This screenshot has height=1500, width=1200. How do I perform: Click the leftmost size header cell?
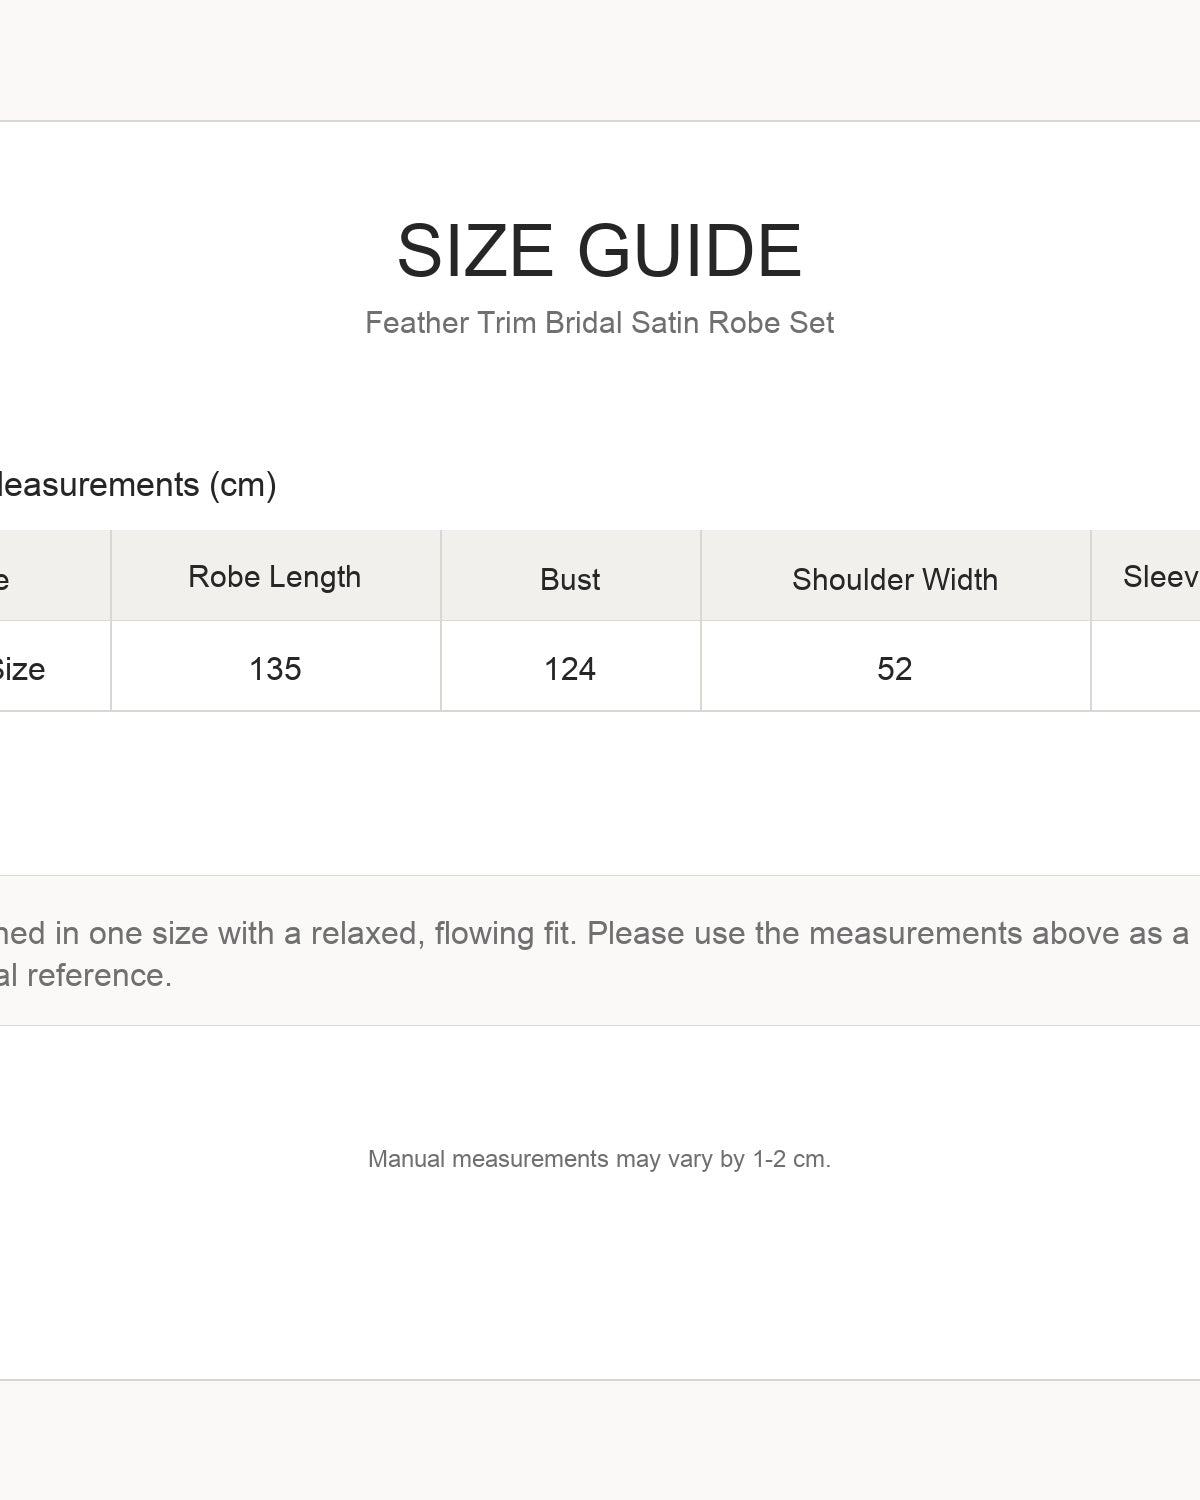click(55, 576)
